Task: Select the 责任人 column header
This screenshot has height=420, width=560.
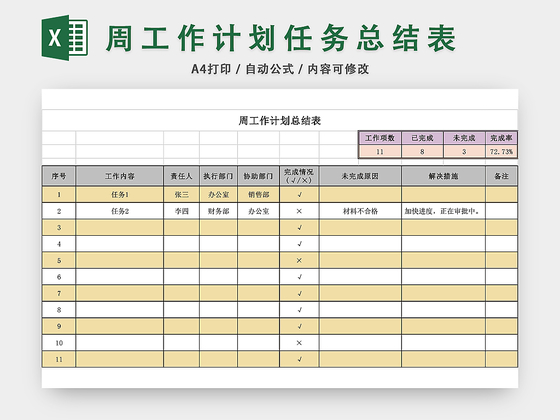Action: pos(181,176)
